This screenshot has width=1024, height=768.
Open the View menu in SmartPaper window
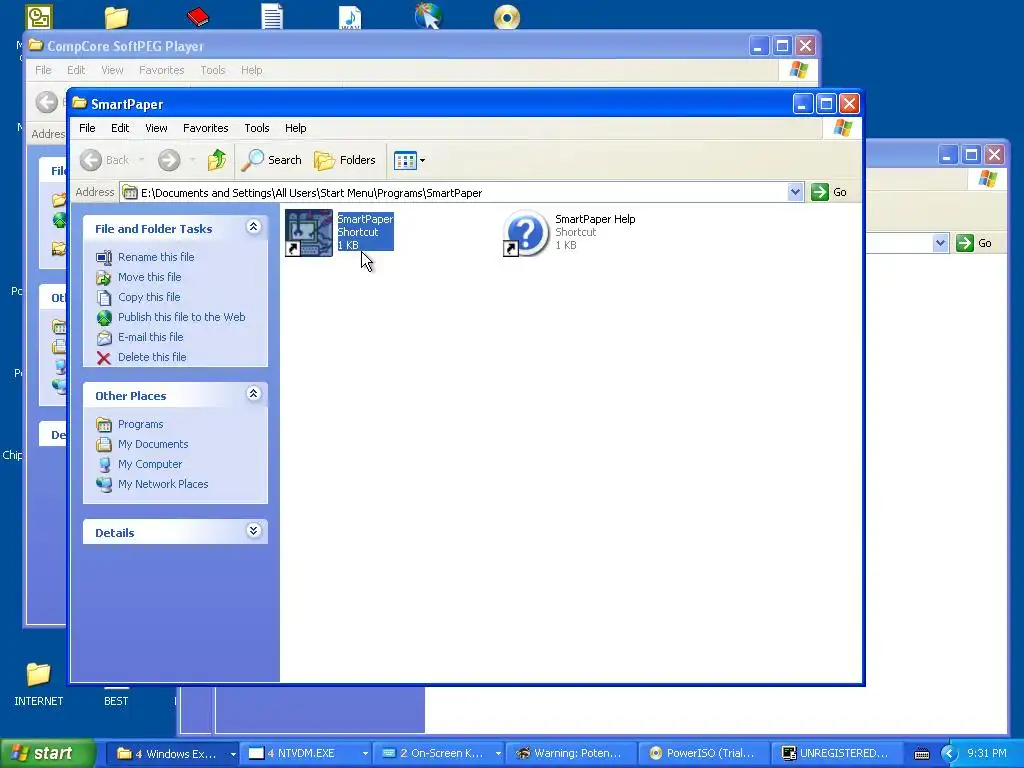(x=156, y=128)
